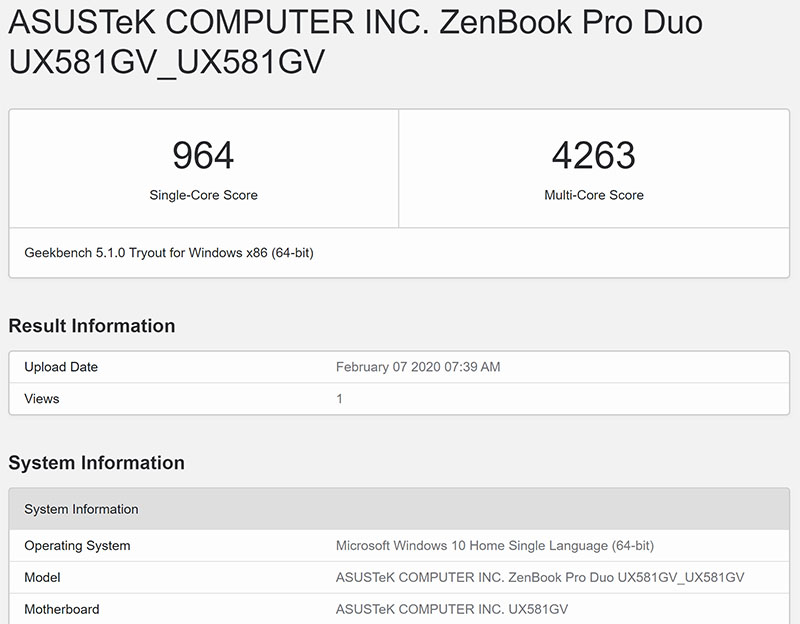Click the Motherboard row label
Image resolution: width=800 pixels, height=624 pixels.
click(x=62, y=609)
